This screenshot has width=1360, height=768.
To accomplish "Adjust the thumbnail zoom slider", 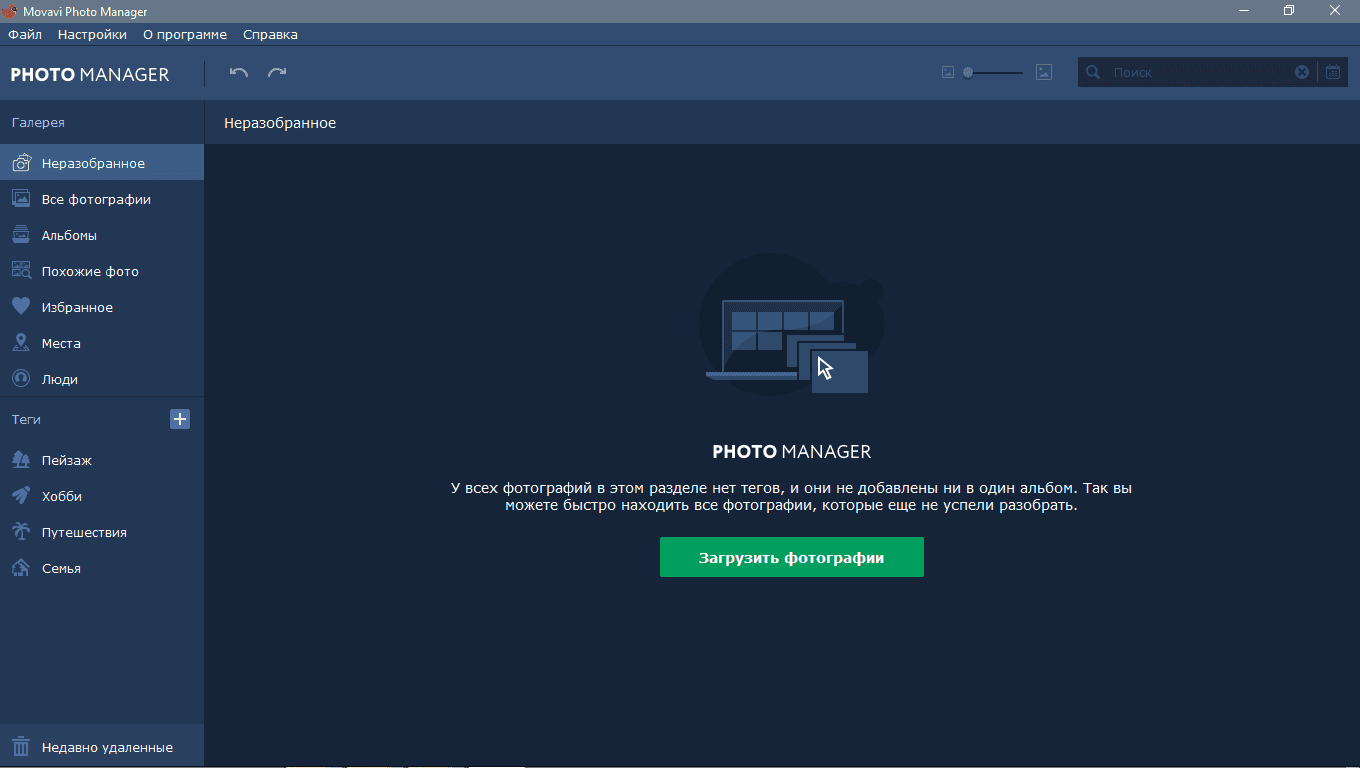I will [x=993, y=72].
